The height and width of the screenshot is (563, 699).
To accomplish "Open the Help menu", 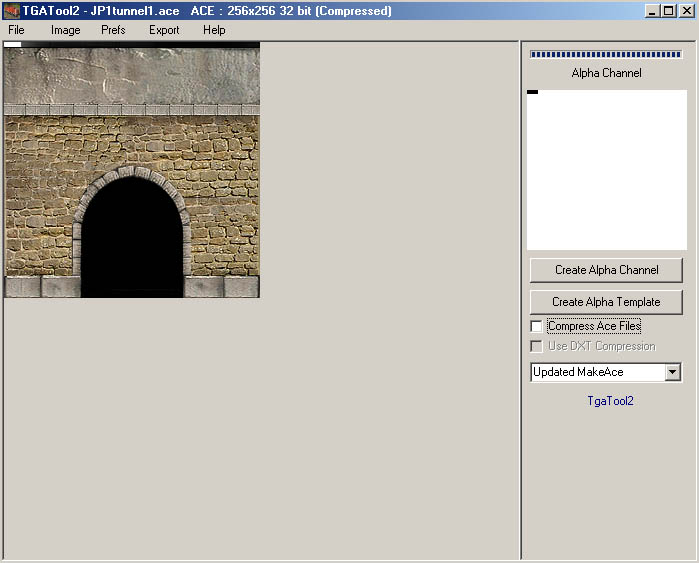I will (x=214, y=30).
